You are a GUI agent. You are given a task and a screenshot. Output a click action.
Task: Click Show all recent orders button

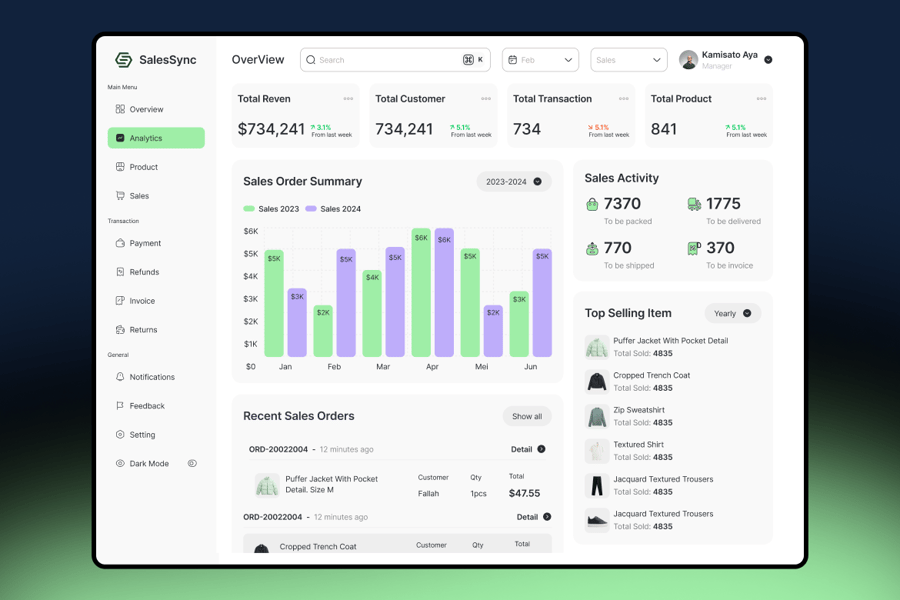click(527, 416)
